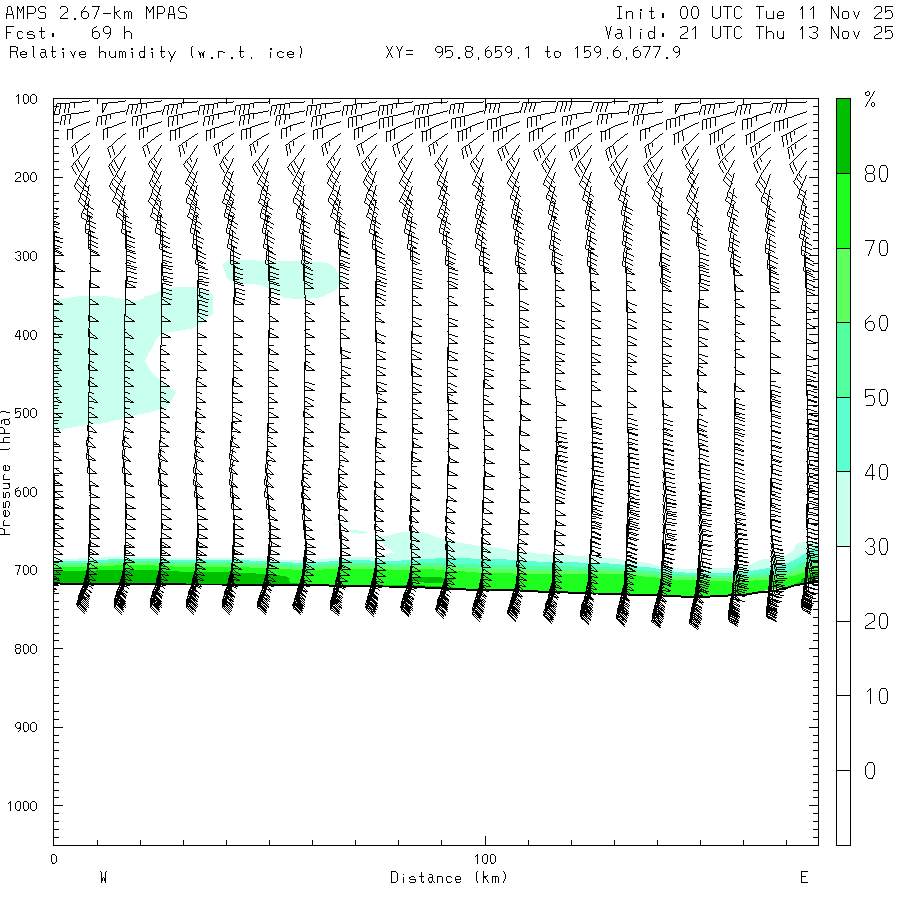Click the 'Pressure (hPa)' axis label

[6, 470]
